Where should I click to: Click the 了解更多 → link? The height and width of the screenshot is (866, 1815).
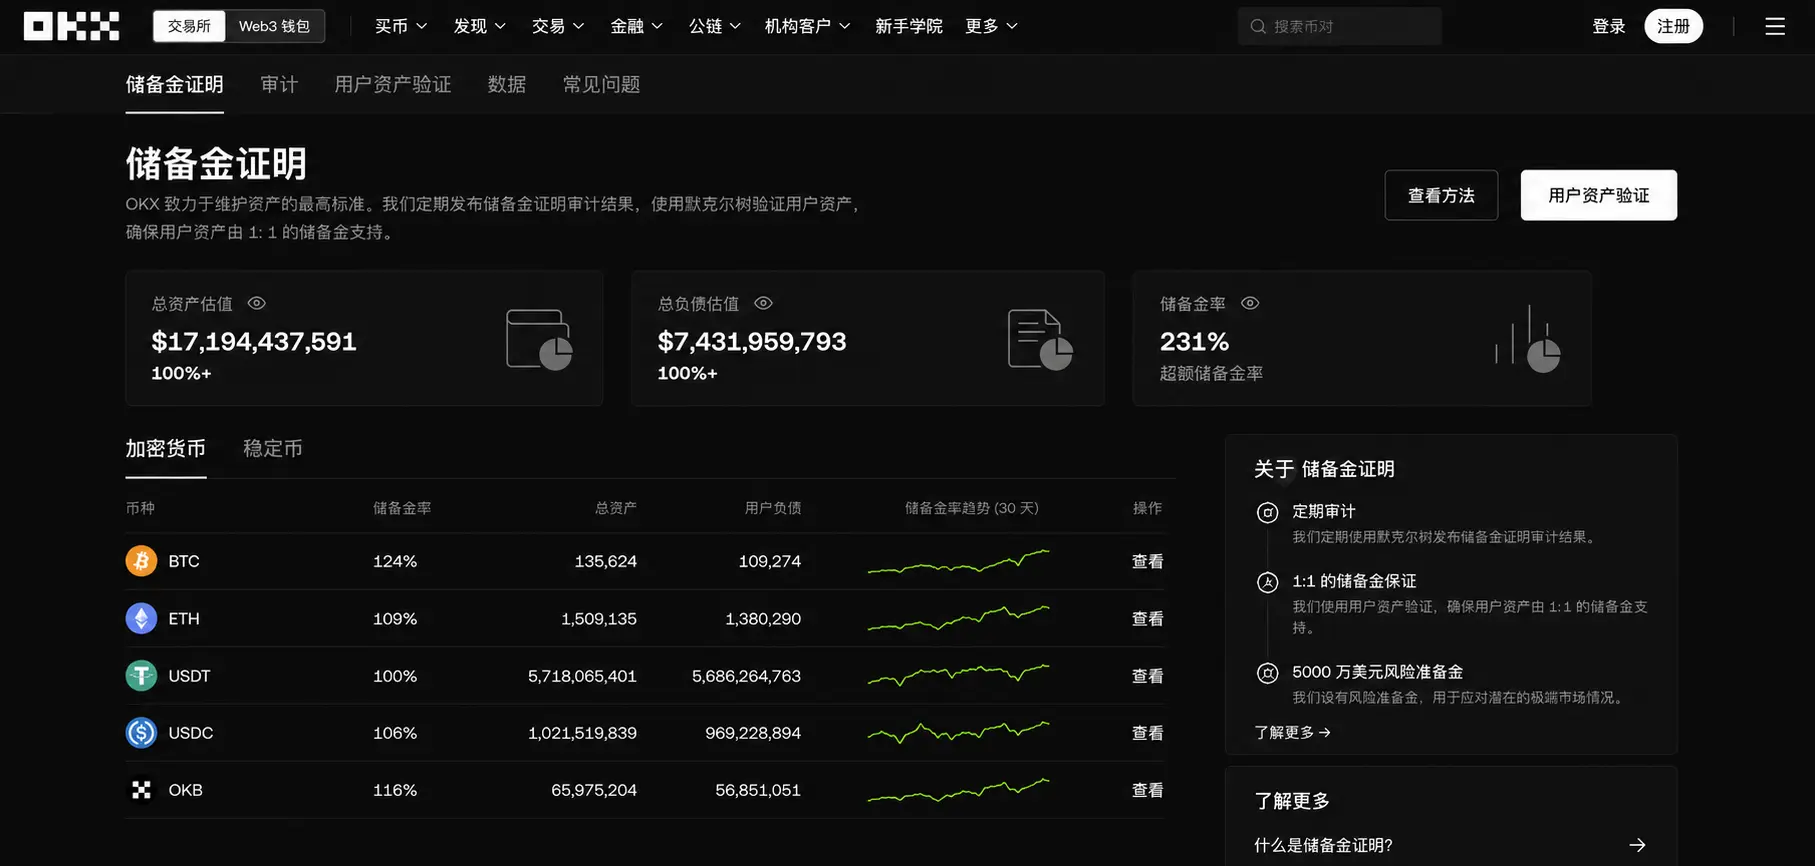point(1292,732)
